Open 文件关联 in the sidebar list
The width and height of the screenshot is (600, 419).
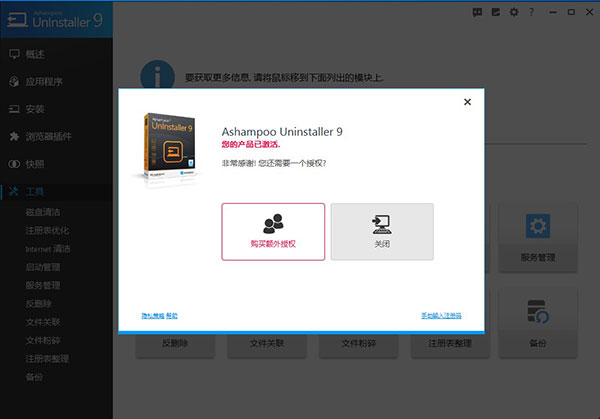click(43, 322)
